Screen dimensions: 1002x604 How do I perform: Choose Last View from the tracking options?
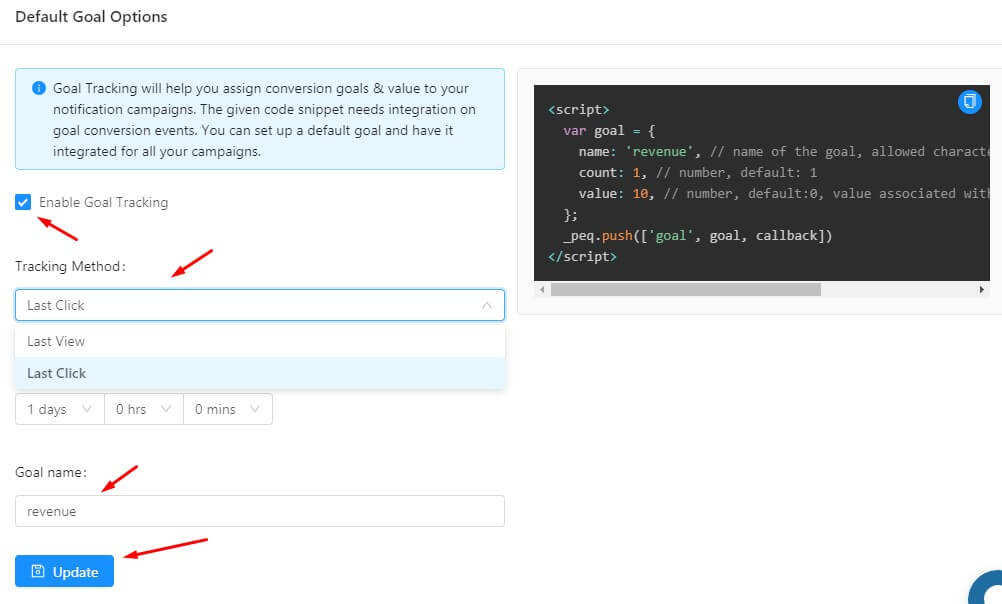pos(259,341)
